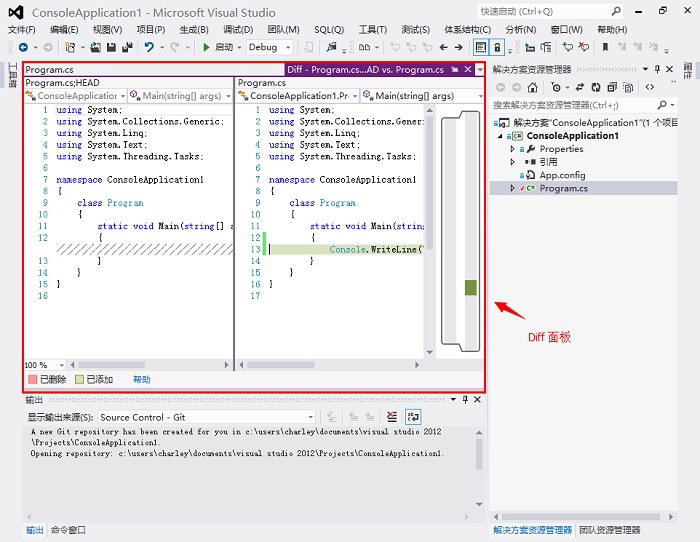Open the 视图(V) menu

pos(107,29)
